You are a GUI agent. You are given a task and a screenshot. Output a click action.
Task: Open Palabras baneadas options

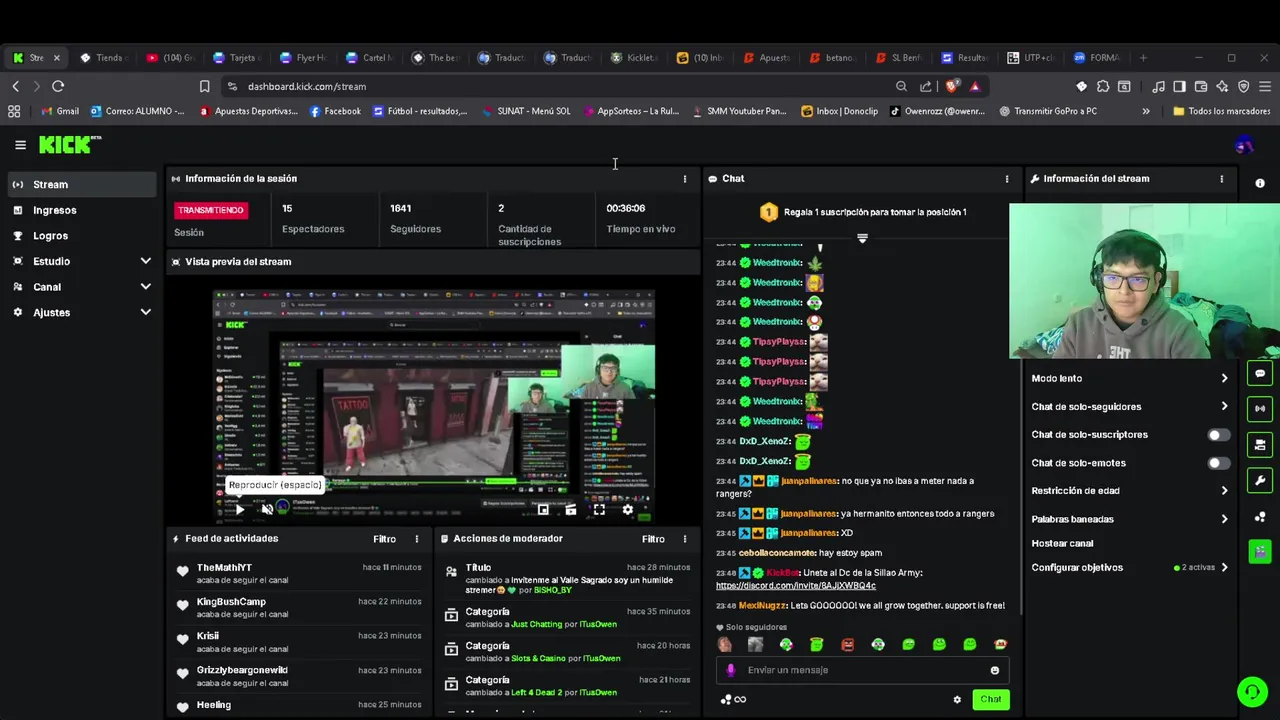[x=1130, y=519]
